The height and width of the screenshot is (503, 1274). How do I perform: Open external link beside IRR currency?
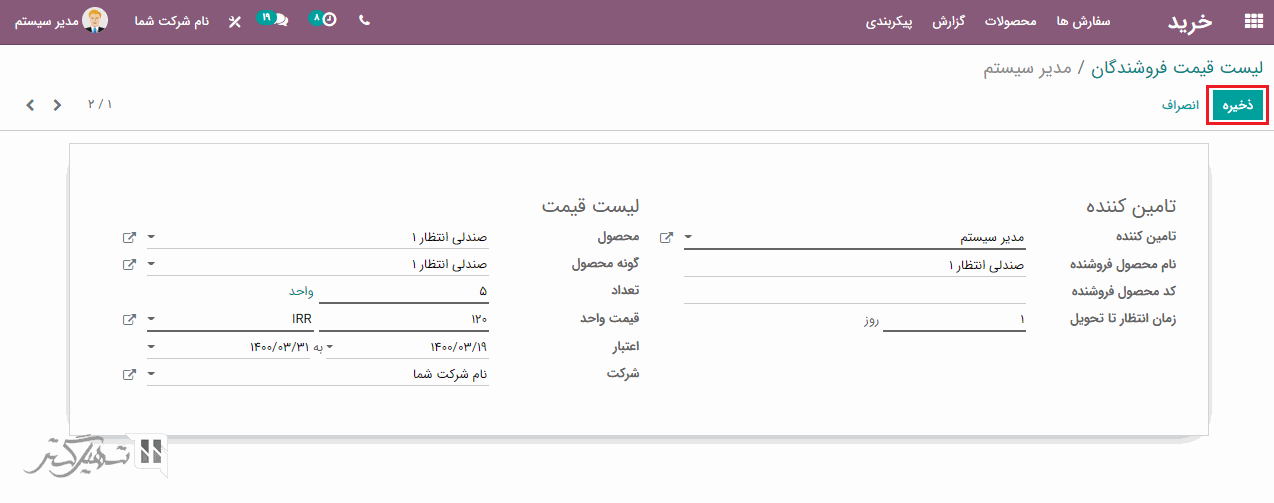pos(129,320)
